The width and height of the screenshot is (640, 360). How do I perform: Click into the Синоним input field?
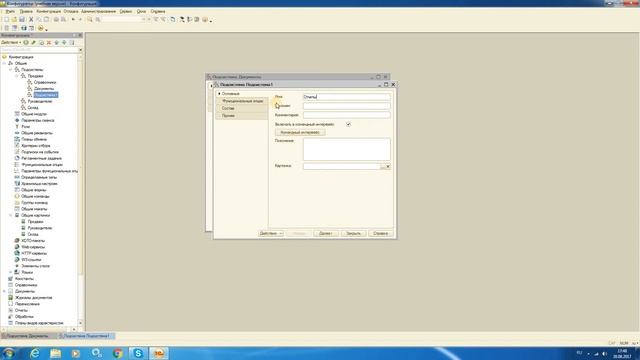pos(347,106)
